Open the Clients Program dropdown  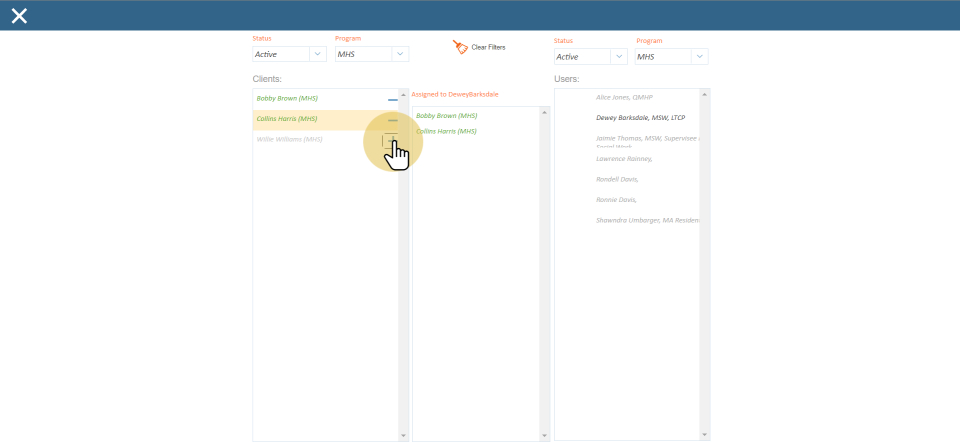[x=372, y=54]
